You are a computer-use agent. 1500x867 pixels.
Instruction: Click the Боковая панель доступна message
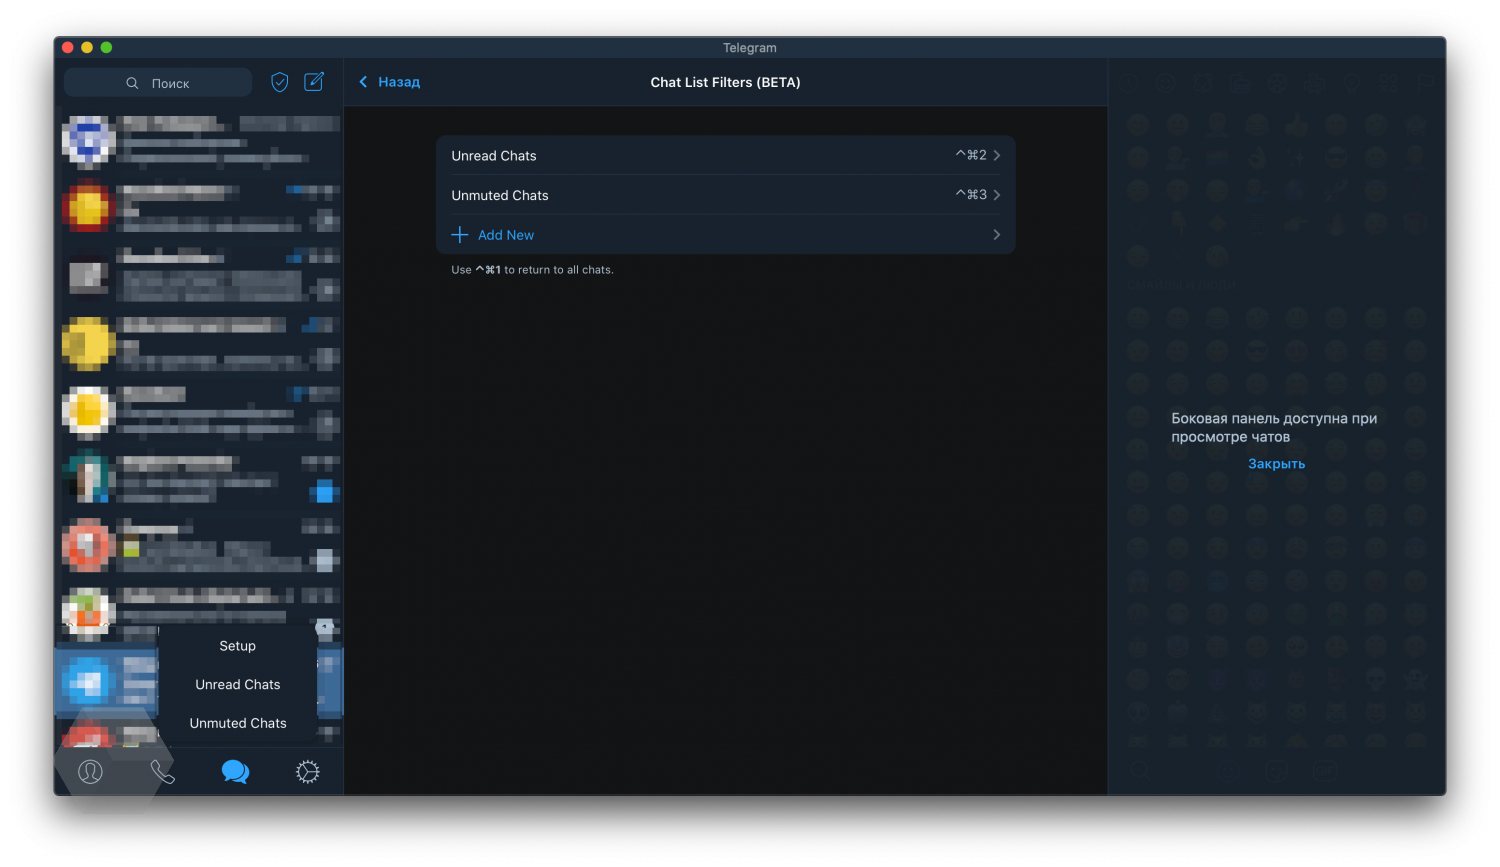pyautogui.click(x=1274, y=428)
